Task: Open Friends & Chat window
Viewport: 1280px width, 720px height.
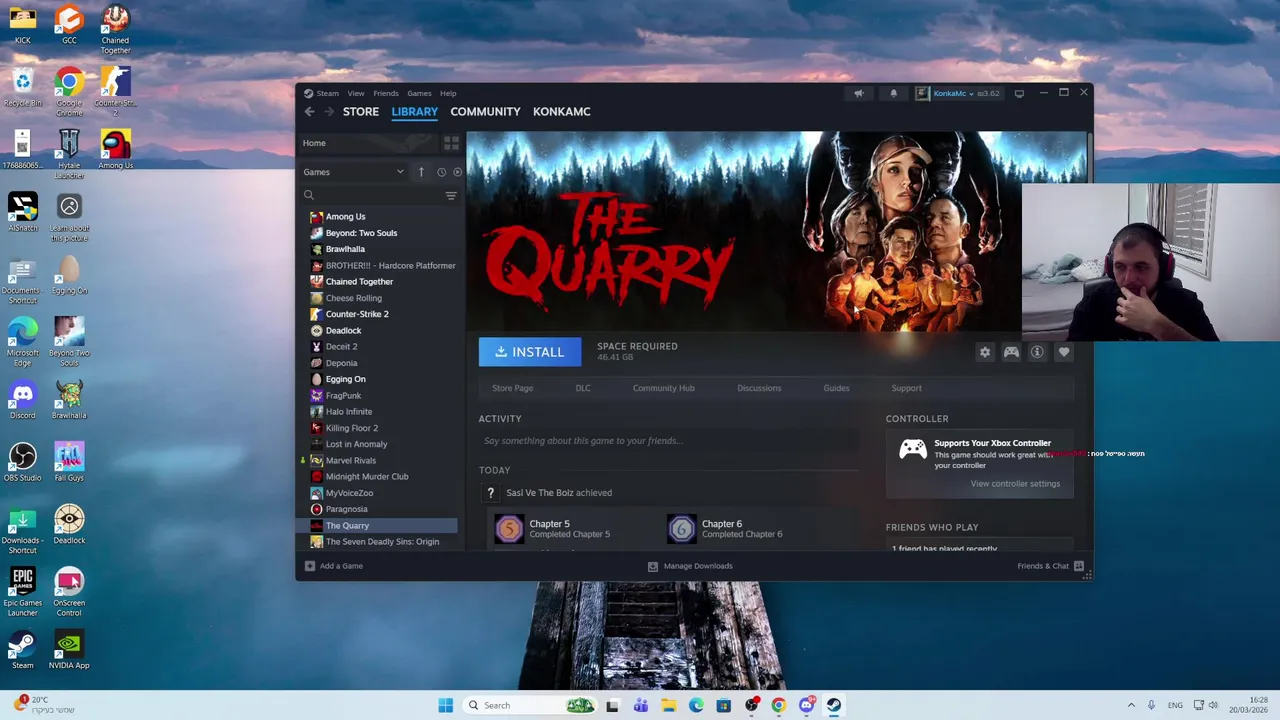Action: pyautogui.click(x=1048, y=566)
